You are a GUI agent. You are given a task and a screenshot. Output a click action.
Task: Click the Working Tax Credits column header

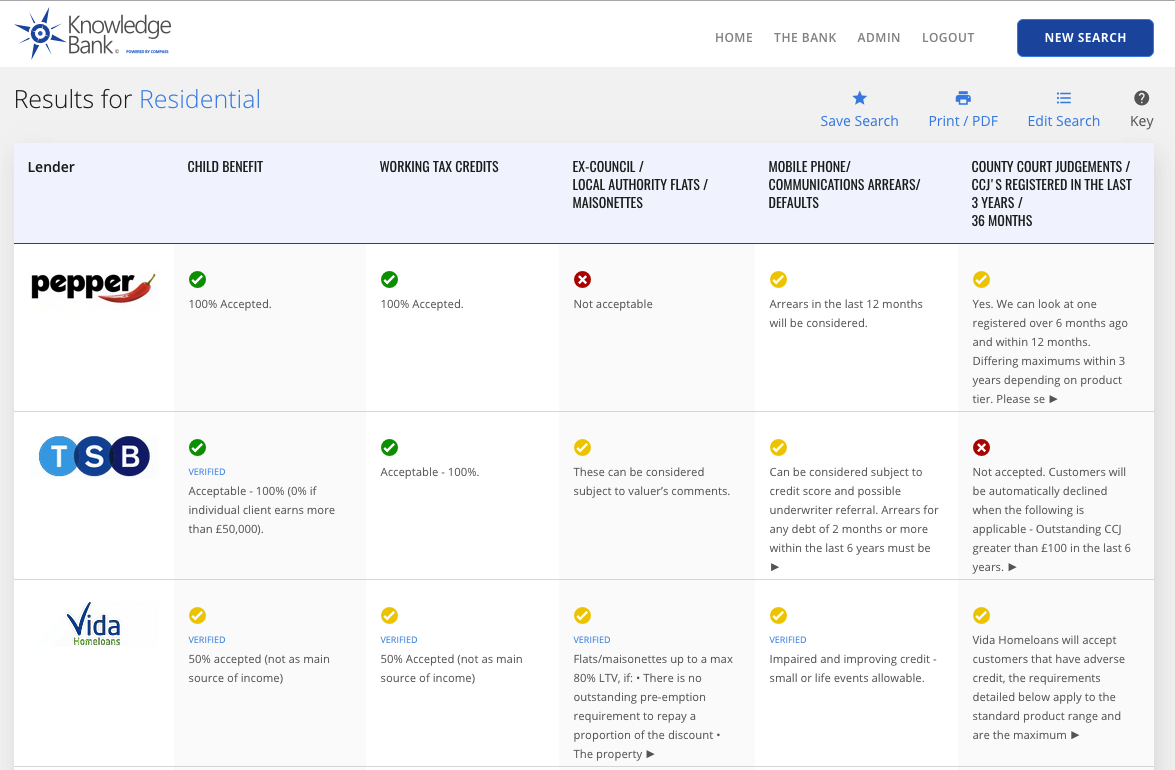(x=439, y=167)
